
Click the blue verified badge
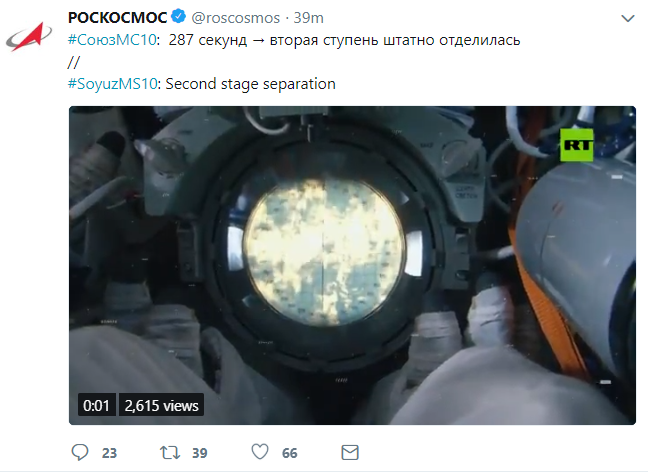(178, 17)
